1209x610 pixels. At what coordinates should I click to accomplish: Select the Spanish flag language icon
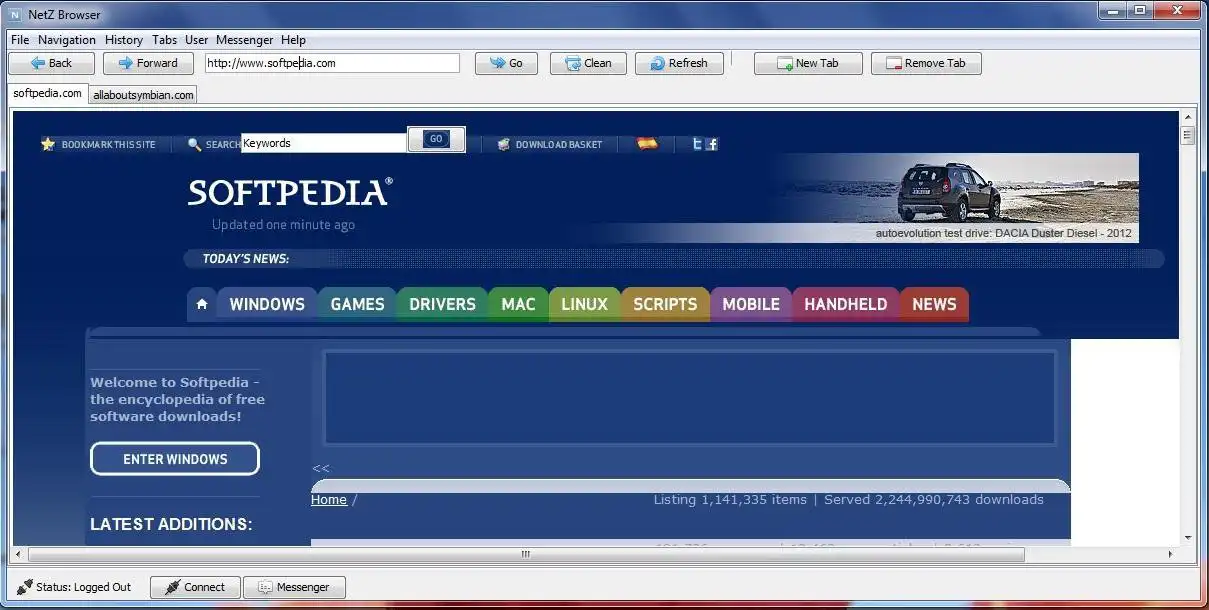648,144
